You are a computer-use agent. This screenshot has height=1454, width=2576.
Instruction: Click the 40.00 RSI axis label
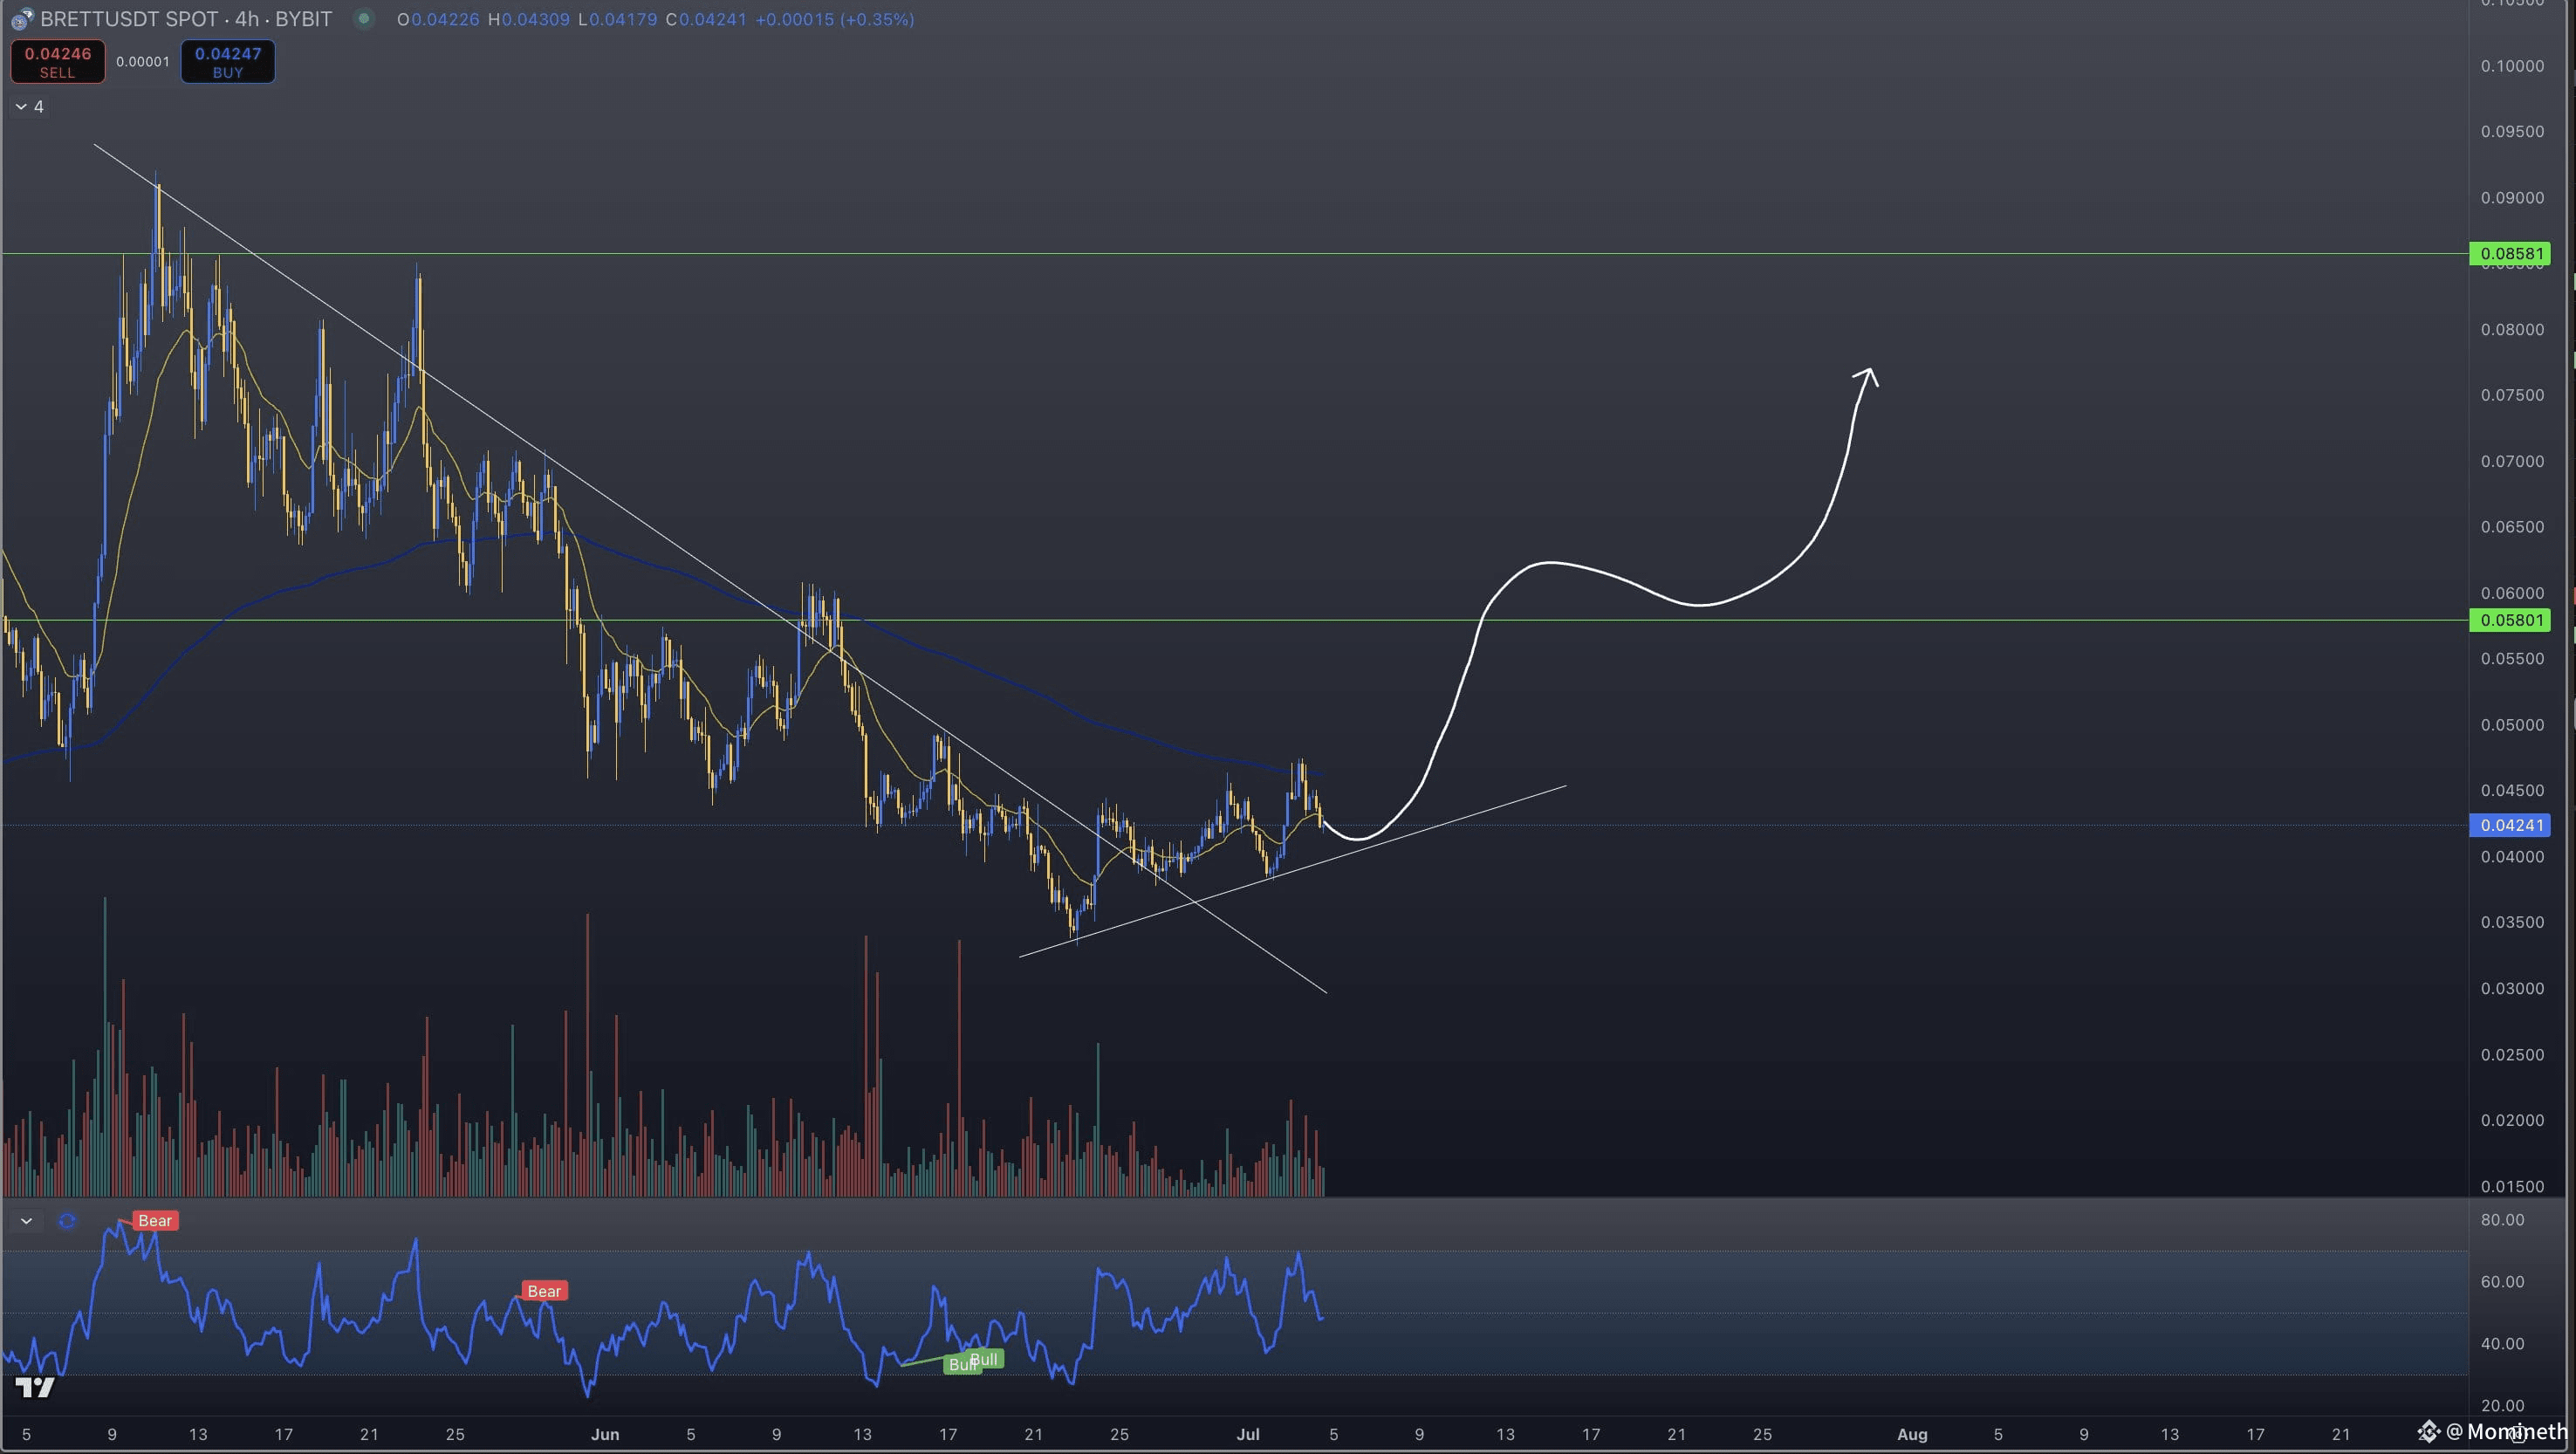tap(2502, 1344)
